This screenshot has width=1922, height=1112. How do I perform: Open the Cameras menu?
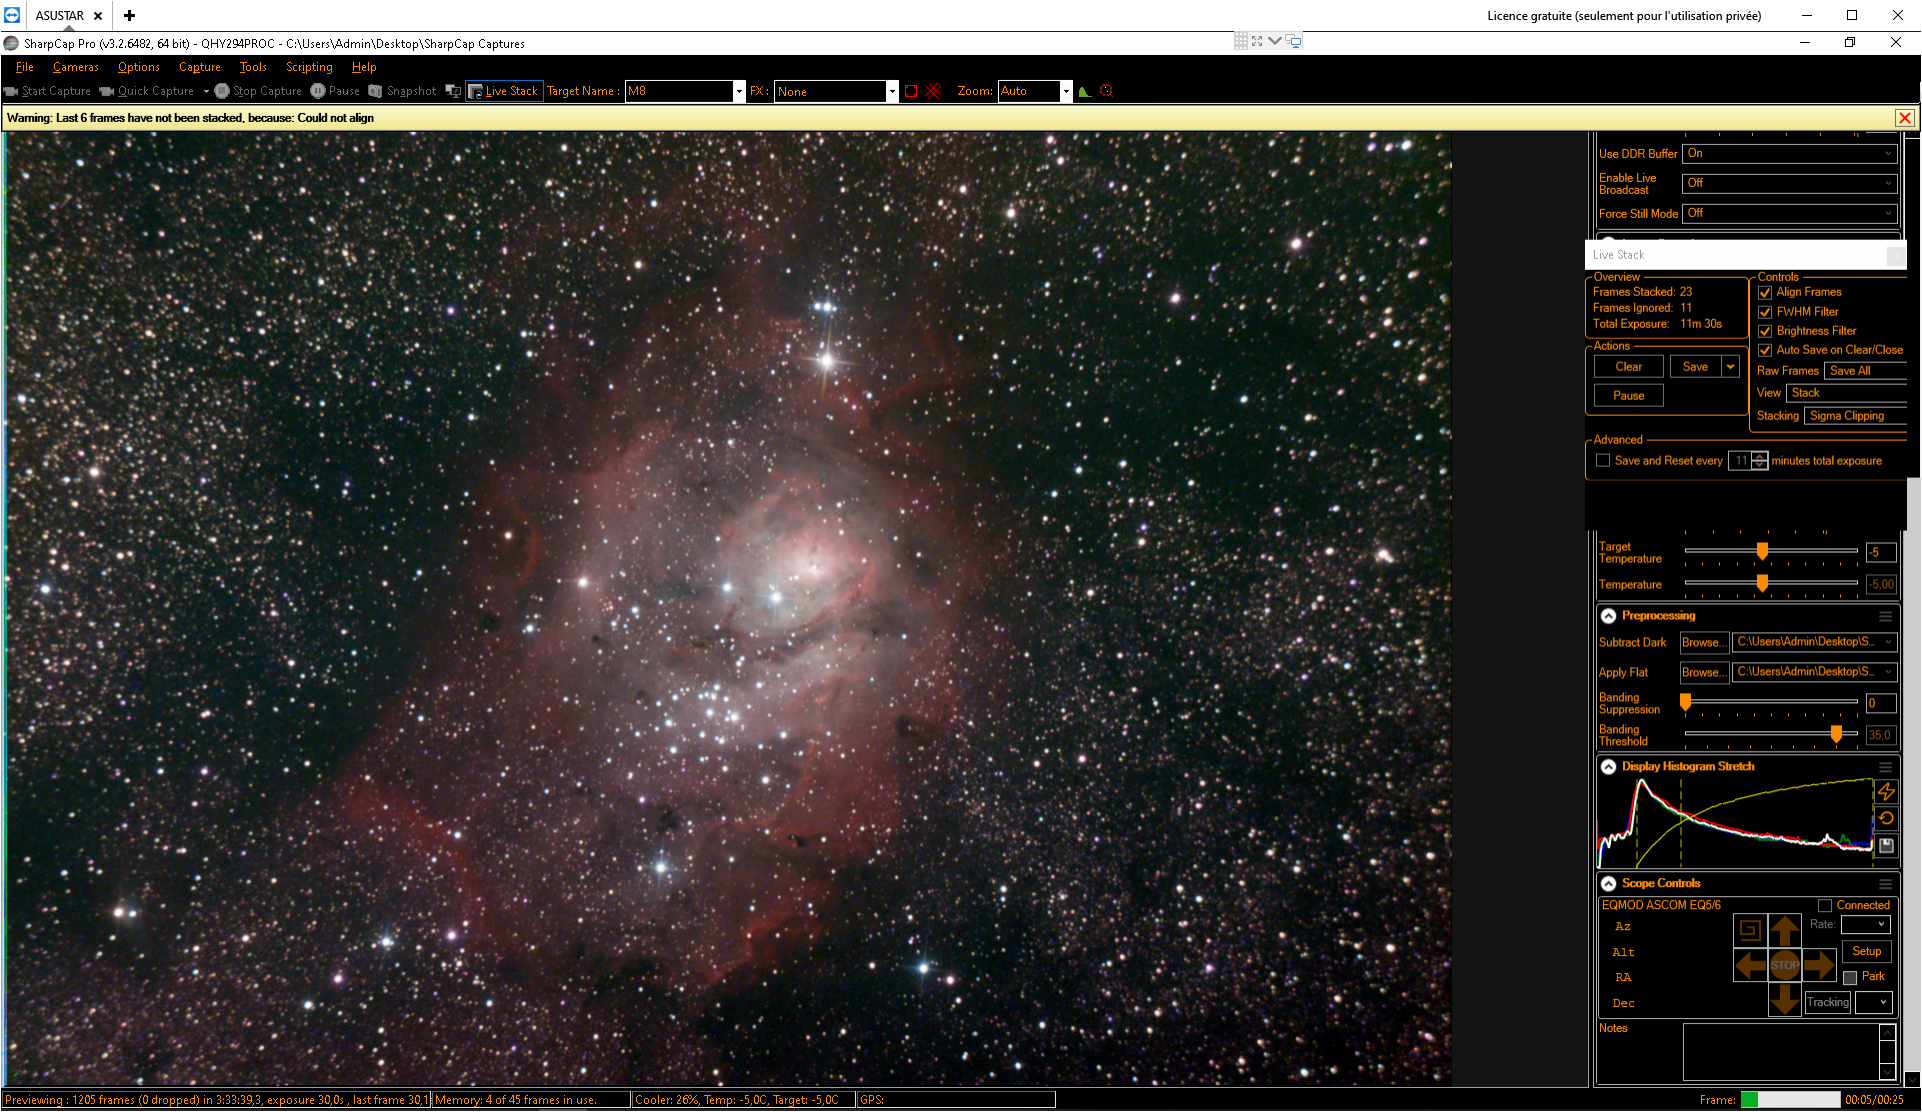click(76, 67)
